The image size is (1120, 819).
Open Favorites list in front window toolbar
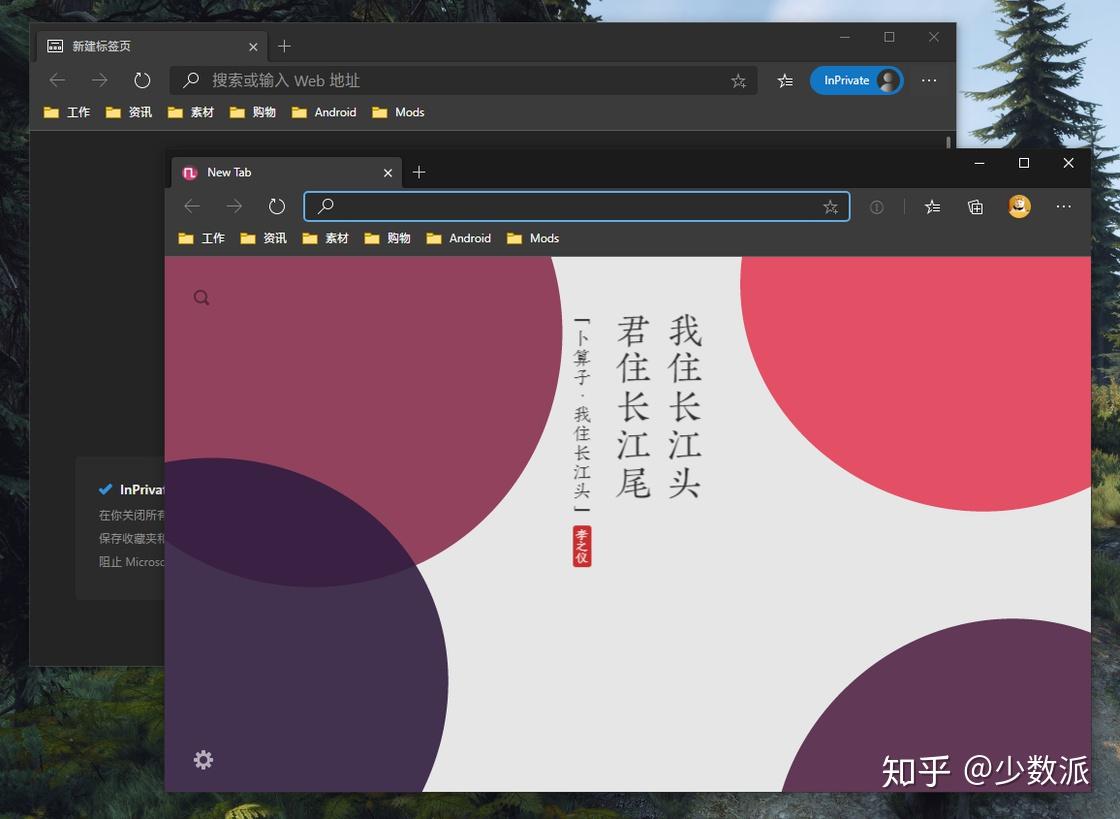click(932, 207)
